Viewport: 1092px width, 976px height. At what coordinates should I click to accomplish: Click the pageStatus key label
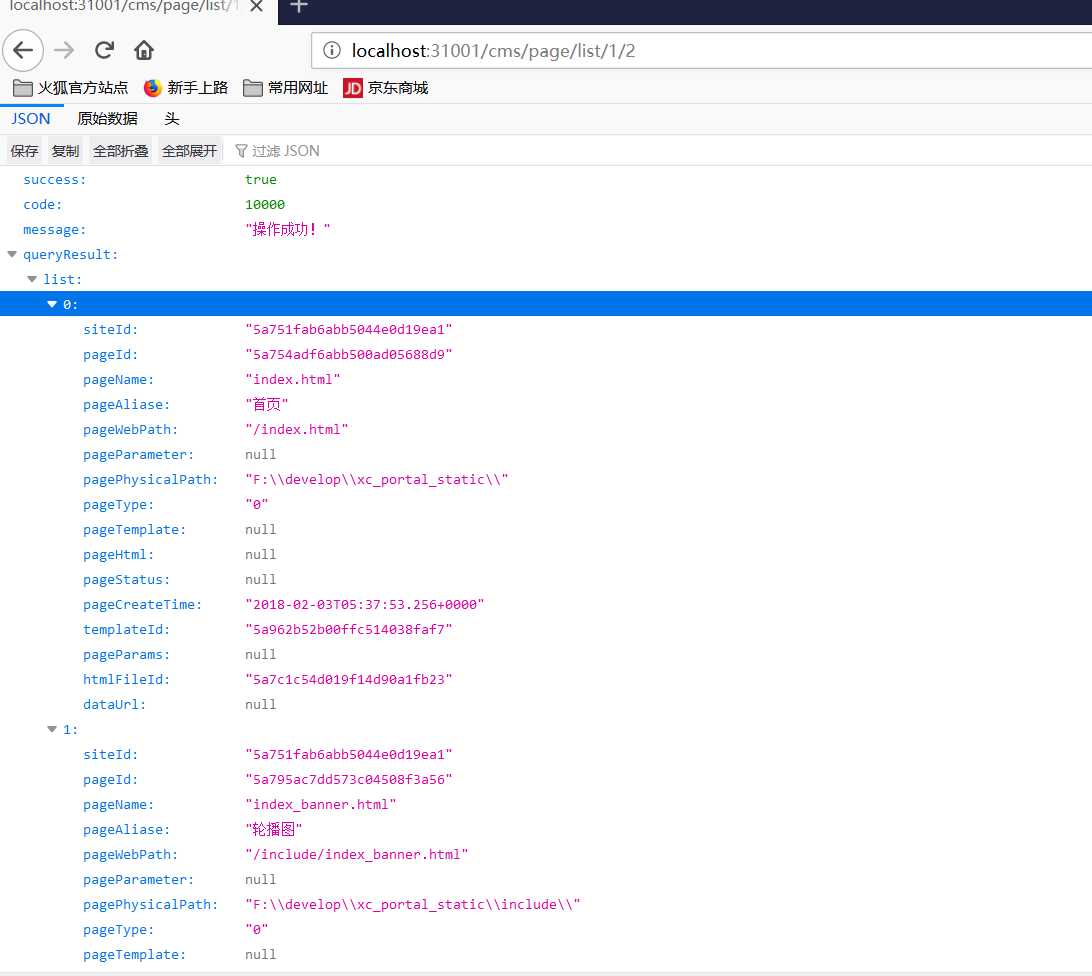pyautogui.click(x=126, y=579)
